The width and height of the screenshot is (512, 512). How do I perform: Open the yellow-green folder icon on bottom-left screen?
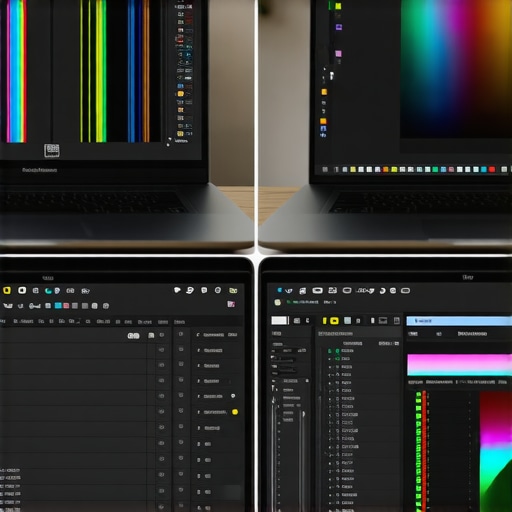233,291
